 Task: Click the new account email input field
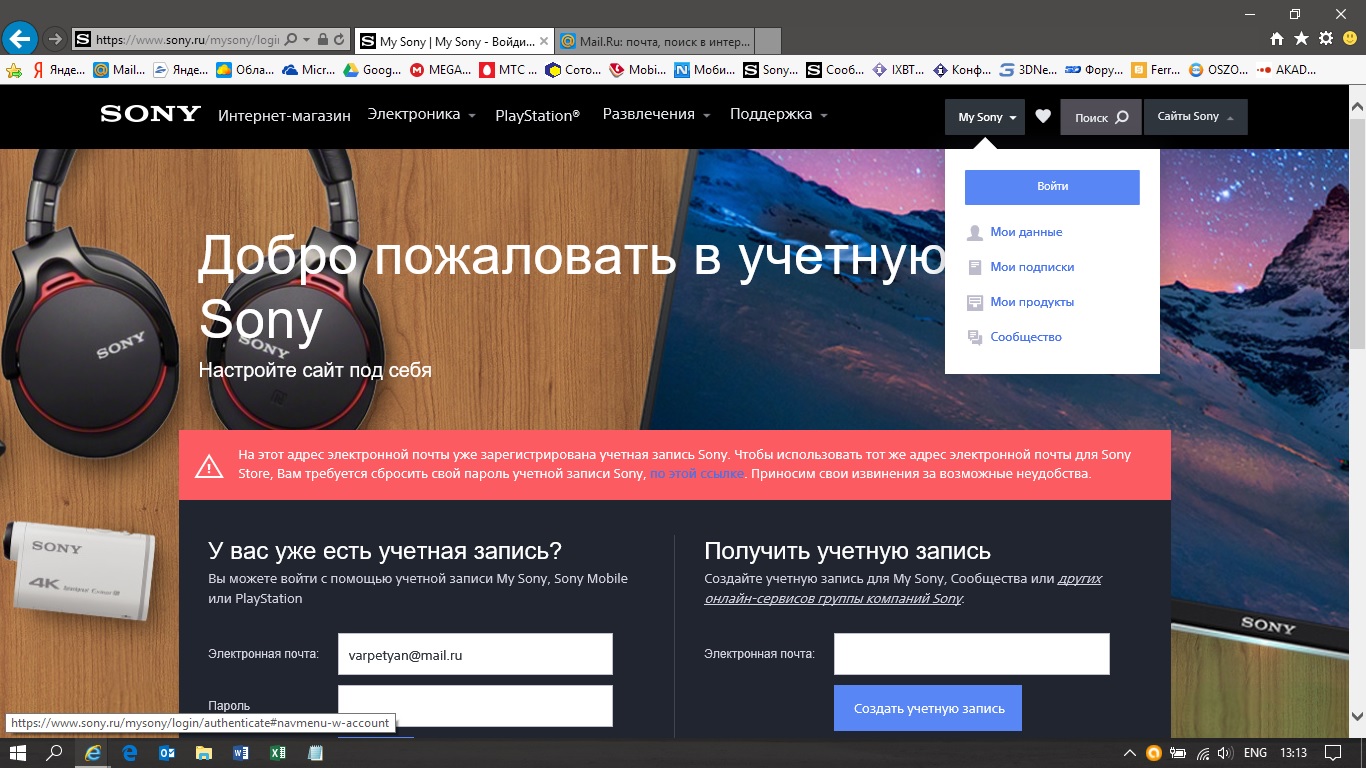(970, 653)
